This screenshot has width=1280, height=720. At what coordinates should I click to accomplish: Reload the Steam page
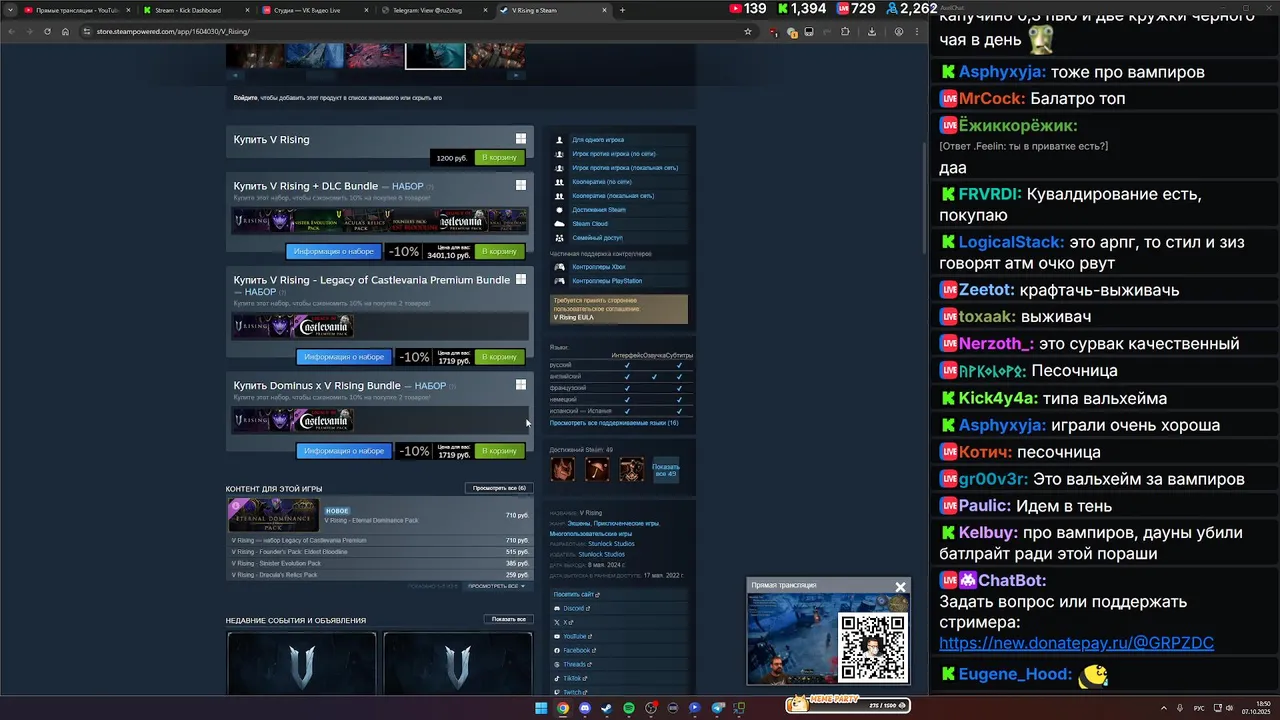(x=47, y=31)
